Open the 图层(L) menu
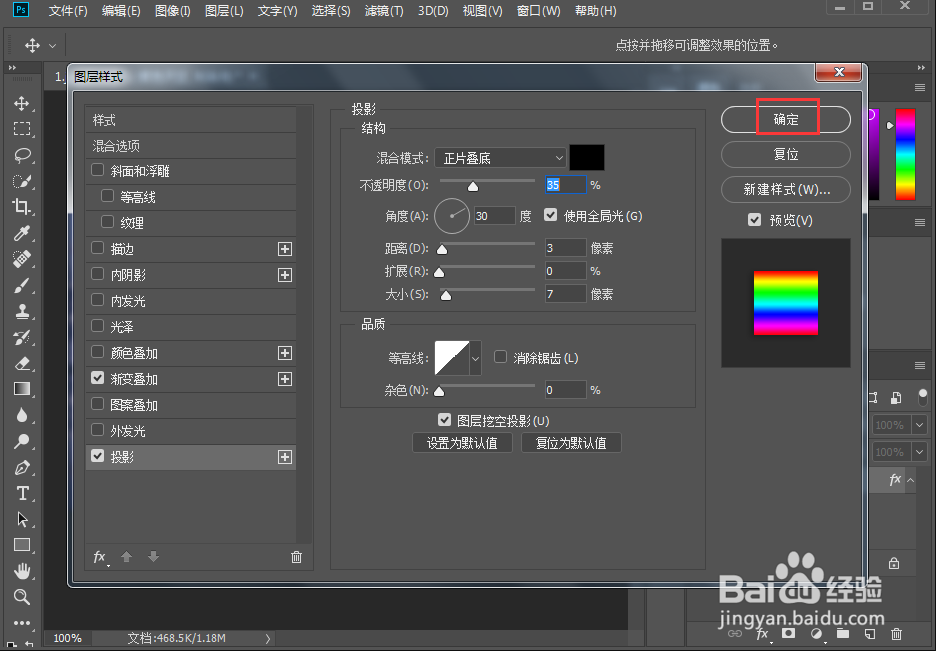The height and width of the screenshot is (651, 936). (224, 11)
